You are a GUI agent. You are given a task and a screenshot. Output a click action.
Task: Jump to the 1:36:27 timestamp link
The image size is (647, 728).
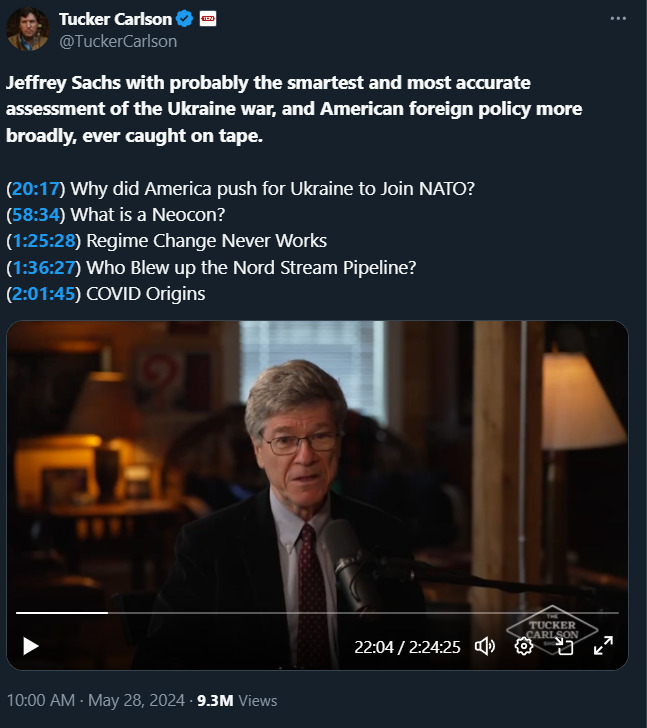click(43, 268)
